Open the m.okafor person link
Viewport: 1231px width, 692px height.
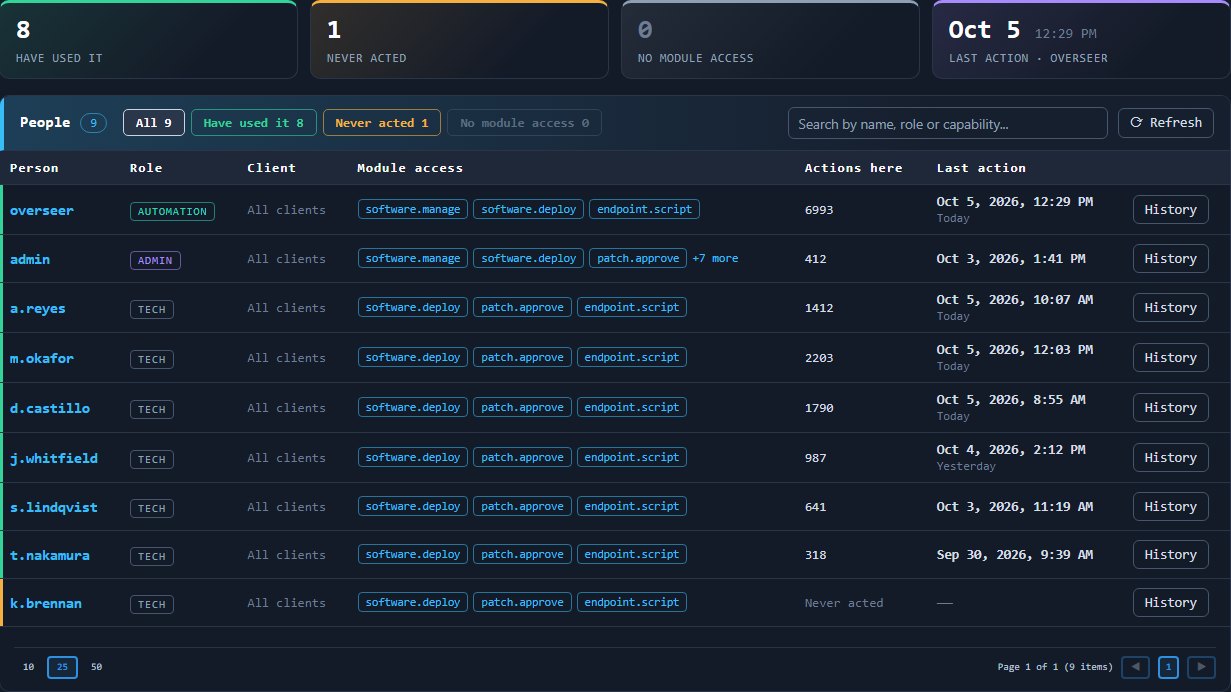[42, 358]
